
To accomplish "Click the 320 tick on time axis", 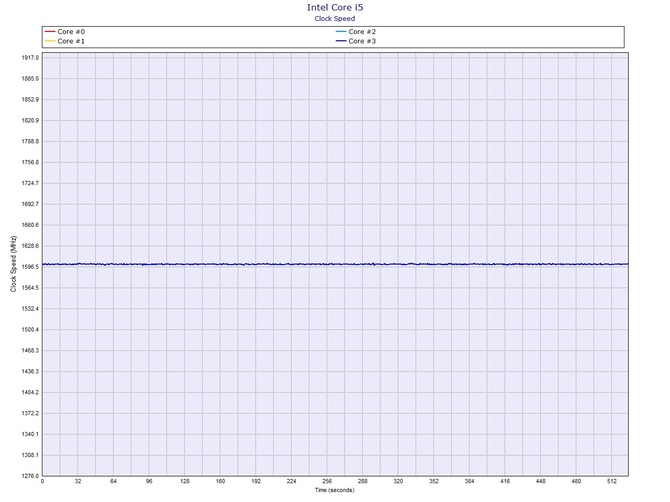I will [x=398, y=481].
